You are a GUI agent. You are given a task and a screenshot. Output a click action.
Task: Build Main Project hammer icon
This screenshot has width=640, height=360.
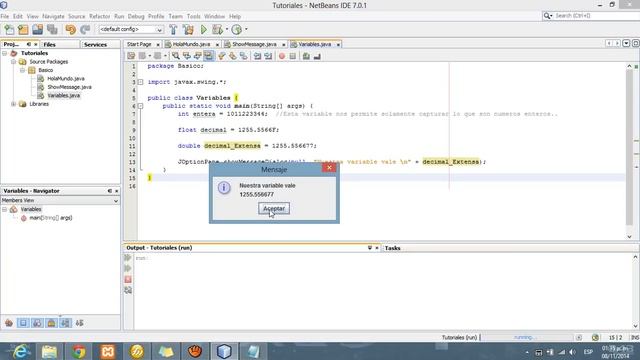(x=173, y=29)
